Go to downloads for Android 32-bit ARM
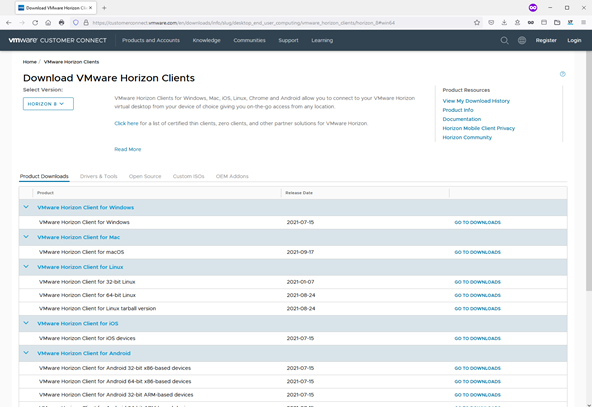592x407 pixels. click(478, 395)
